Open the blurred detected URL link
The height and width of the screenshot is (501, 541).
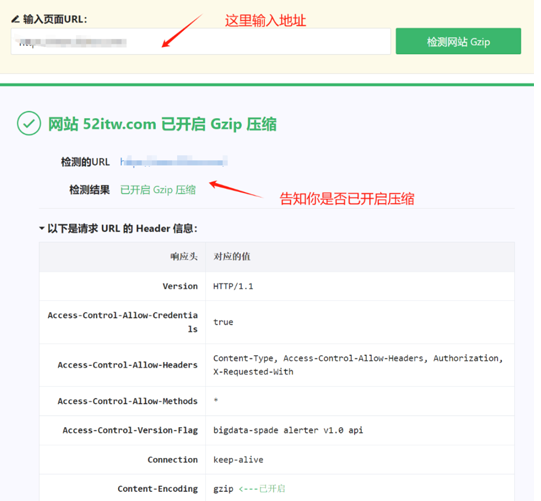pos(174,161)
